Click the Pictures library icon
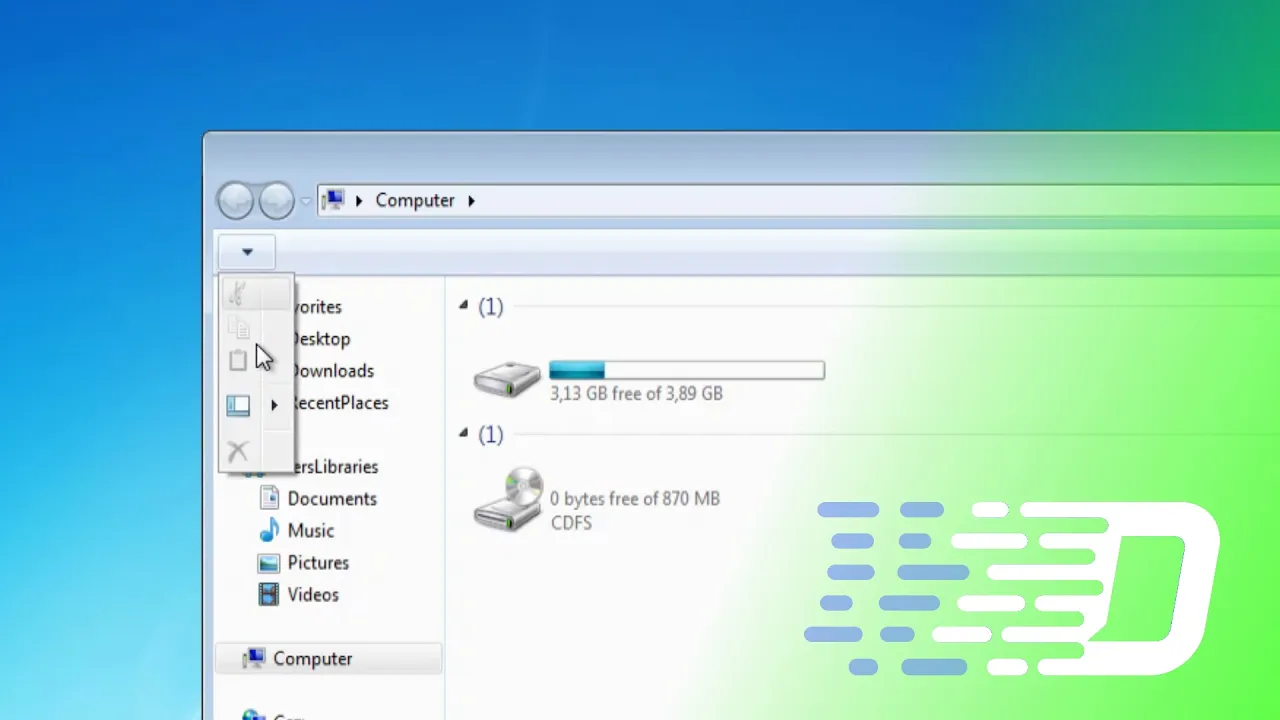The image size is (1280, 720). [x=269, y=563]
